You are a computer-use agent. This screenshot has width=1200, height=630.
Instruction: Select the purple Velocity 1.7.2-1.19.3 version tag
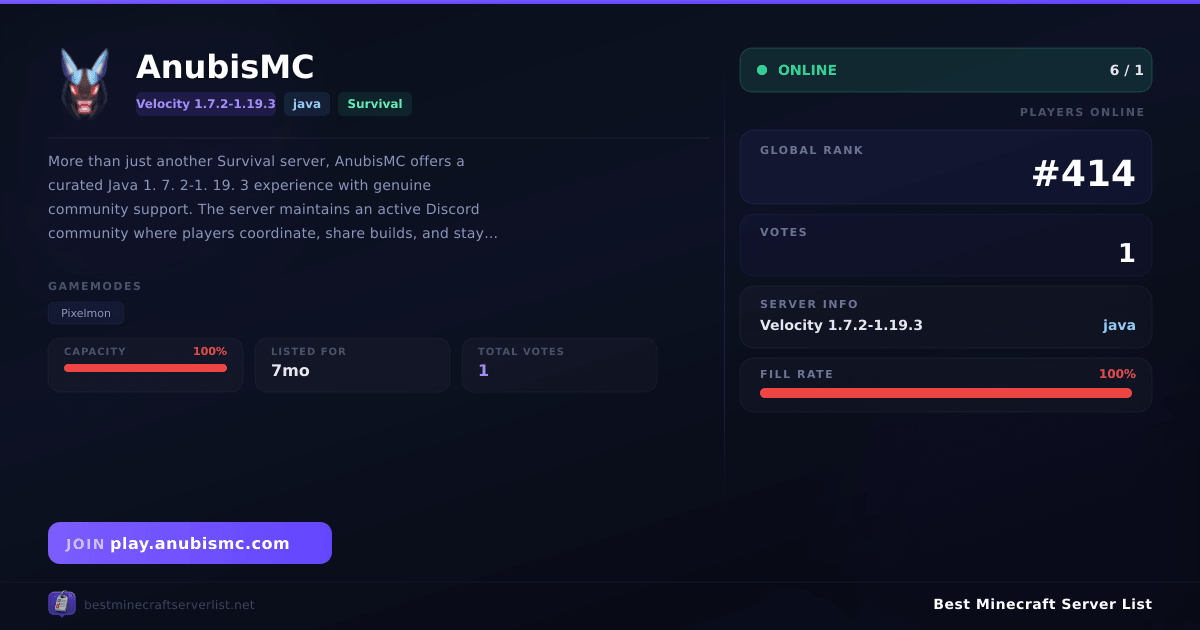[206, 104]
